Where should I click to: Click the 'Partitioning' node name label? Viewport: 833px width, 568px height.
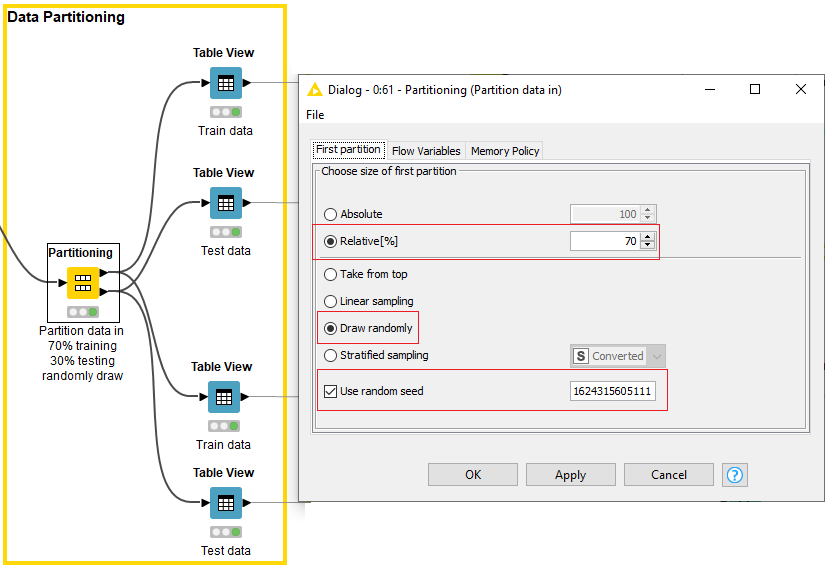coord(81,253)
